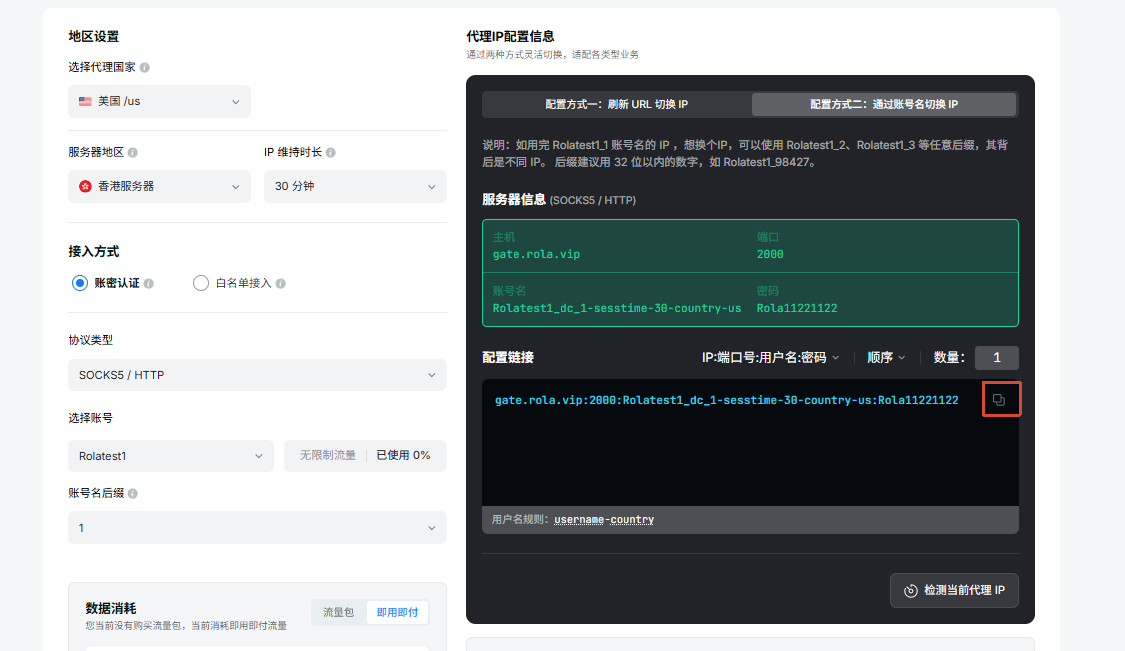Open the account suffix dropdown showing 1
The height and width of the screenshot is (651, 1125).
[257, 528]
